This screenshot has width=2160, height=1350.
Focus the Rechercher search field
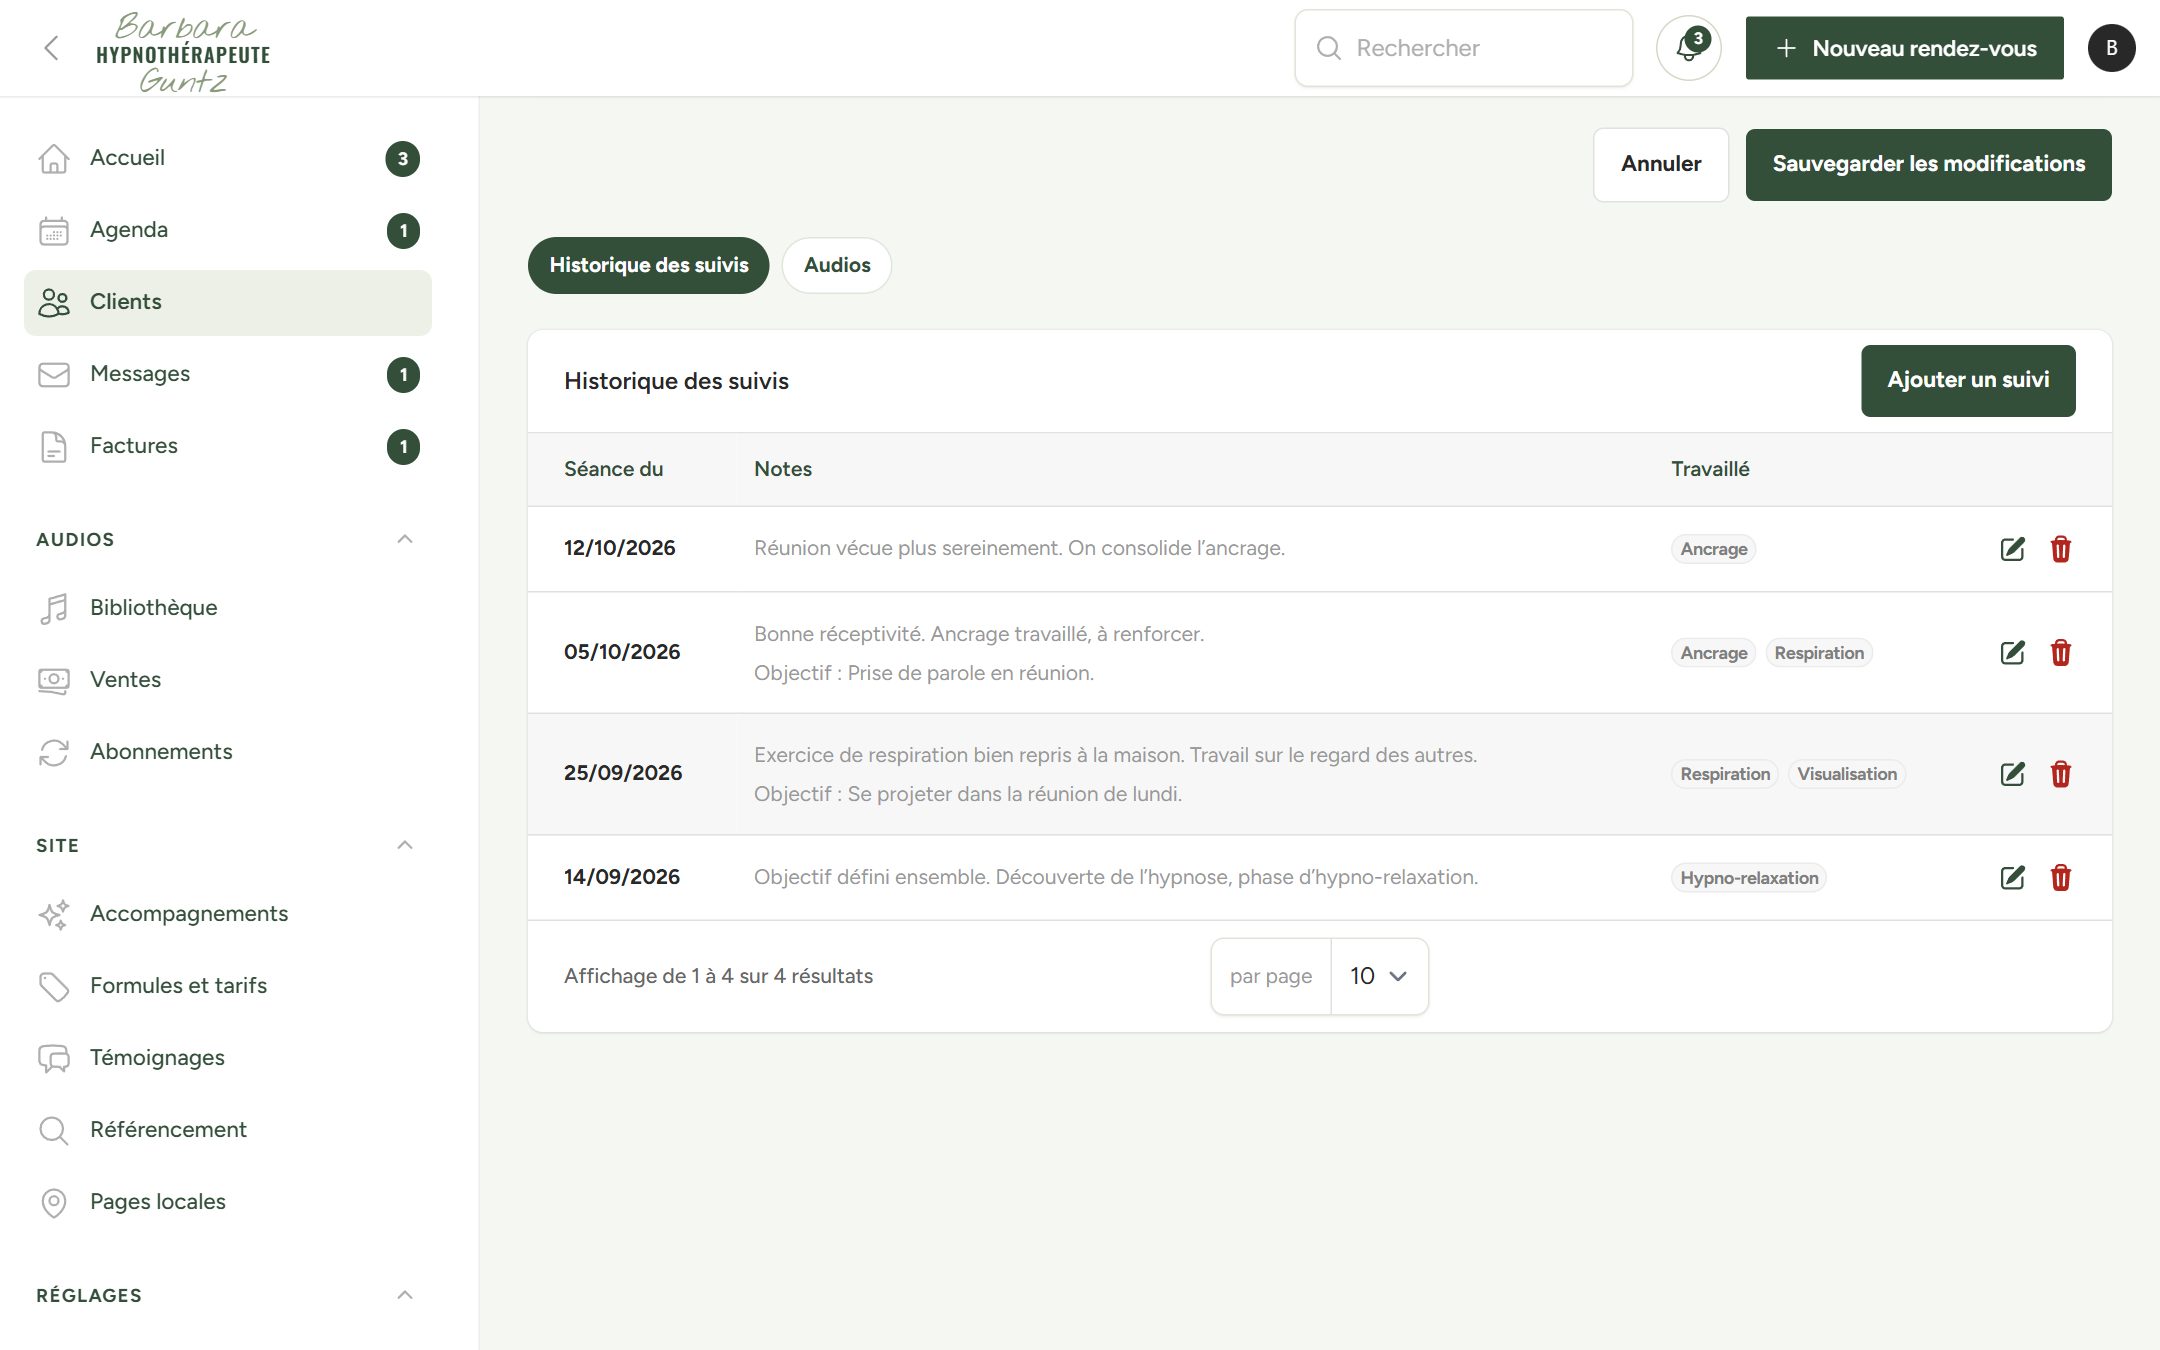tap(1463, 48)
